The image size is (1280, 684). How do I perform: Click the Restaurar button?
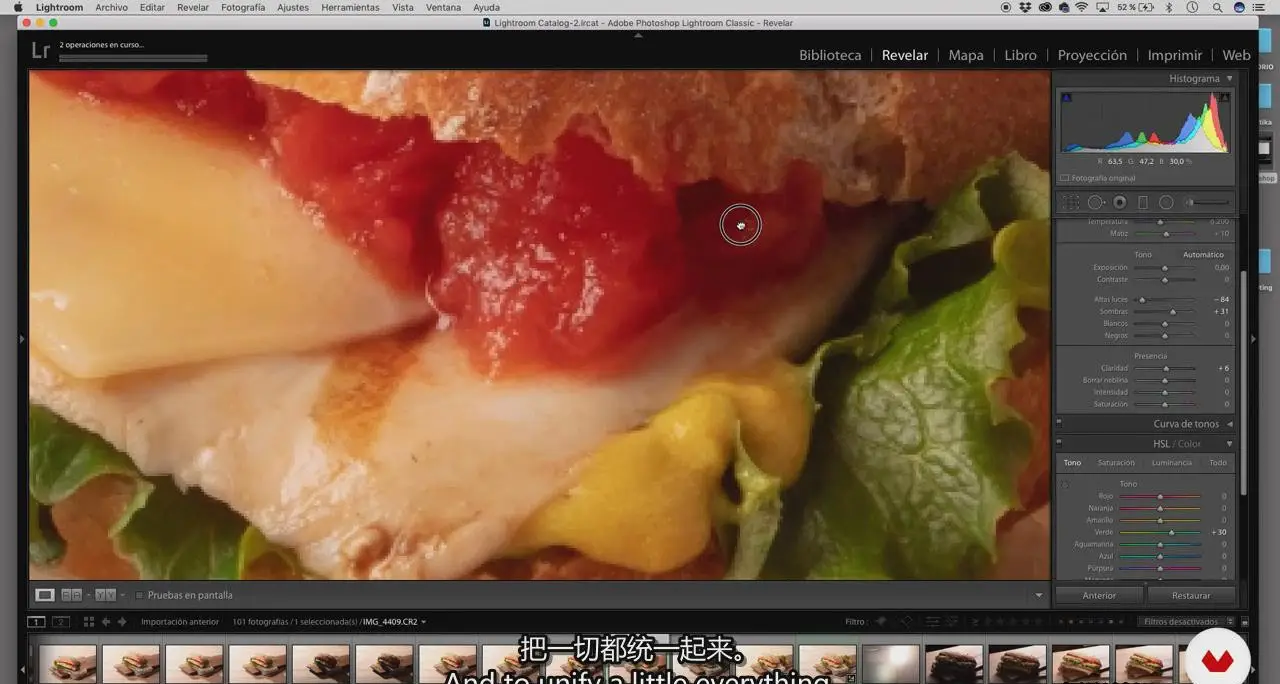pyautogui.click(x=1191, y=595)
